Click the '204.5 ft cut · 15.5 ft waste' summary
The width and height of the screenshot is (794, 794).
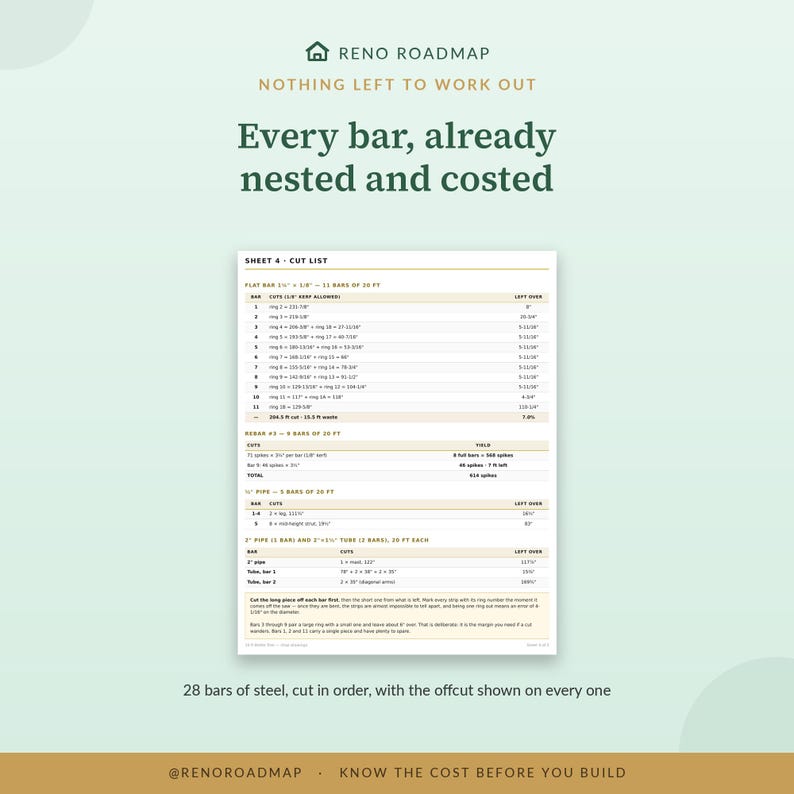click(x=303, y=417)
